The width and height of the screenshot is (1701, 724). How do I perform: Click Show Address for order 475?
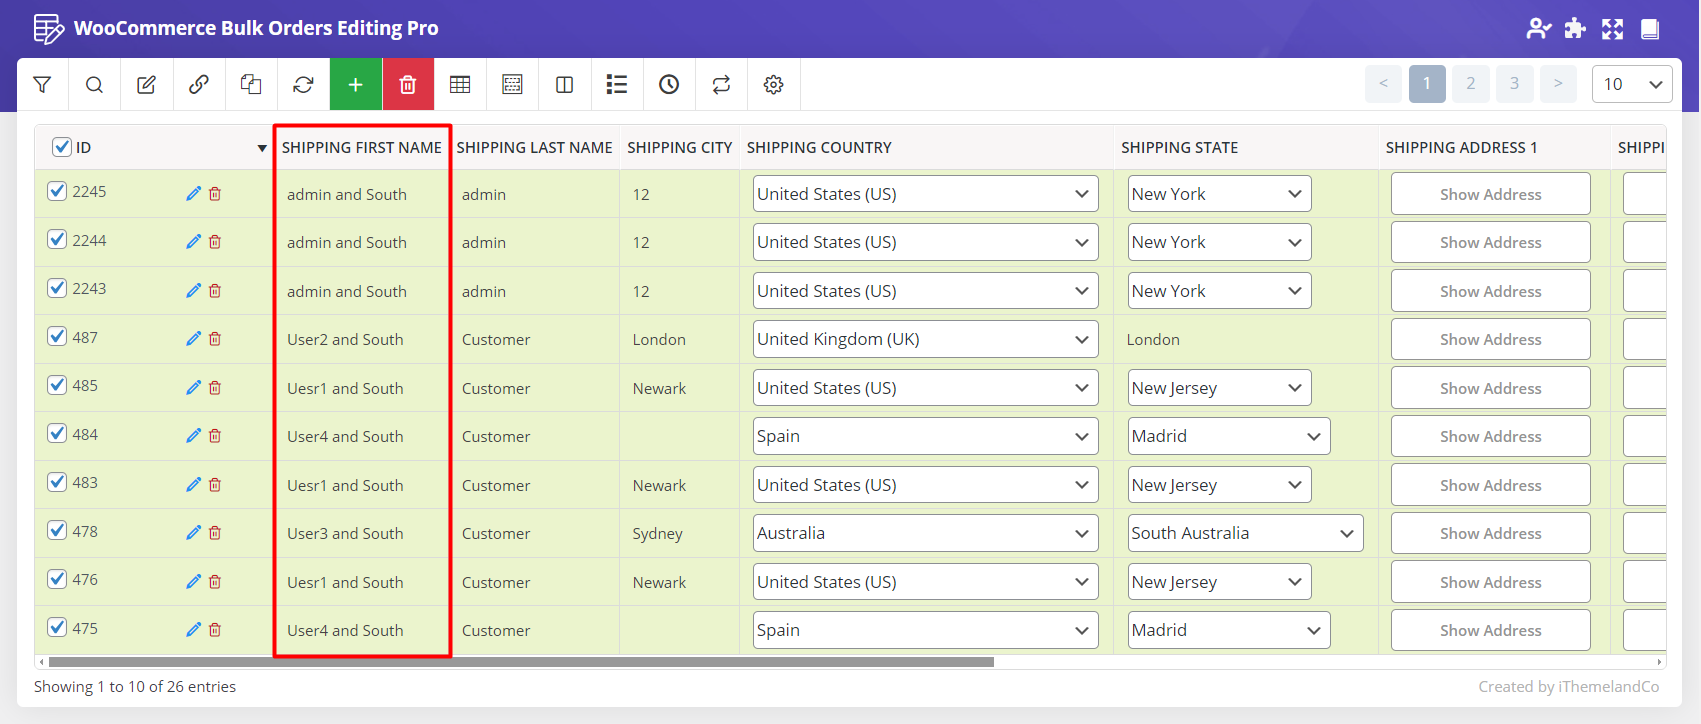[1490, 630]
